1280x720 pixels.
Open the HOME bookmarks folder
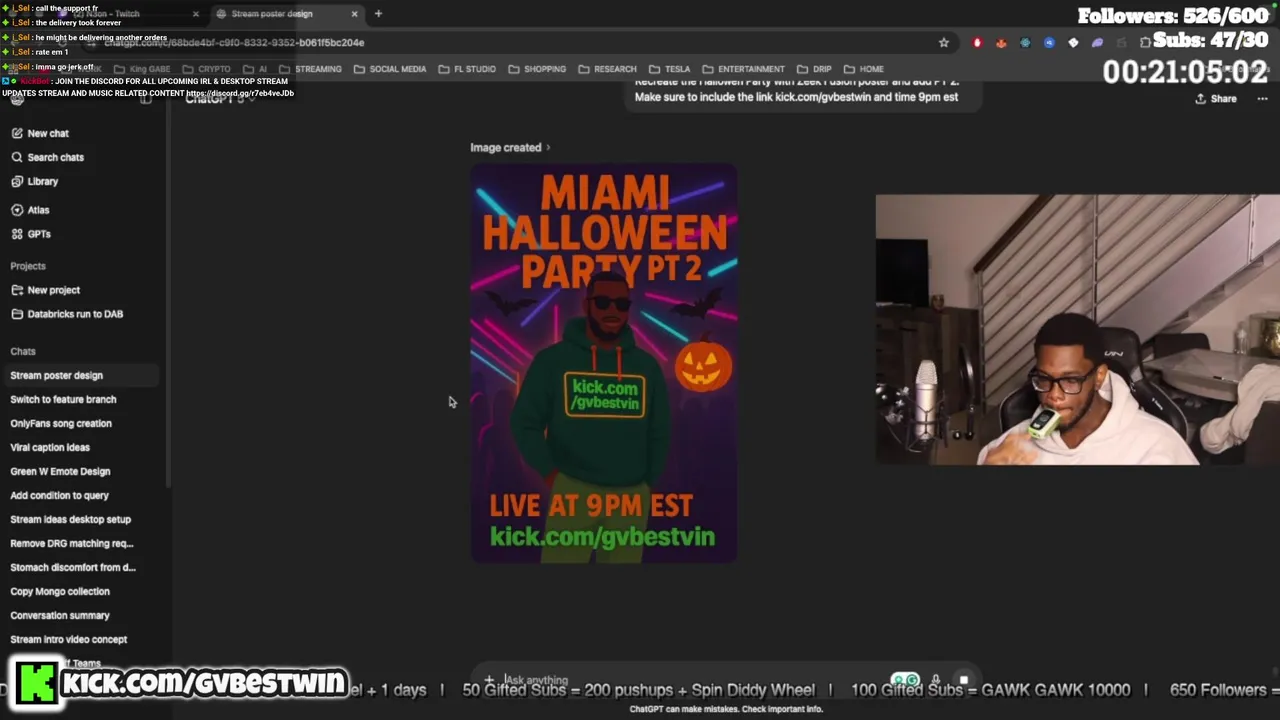point(863,69)
